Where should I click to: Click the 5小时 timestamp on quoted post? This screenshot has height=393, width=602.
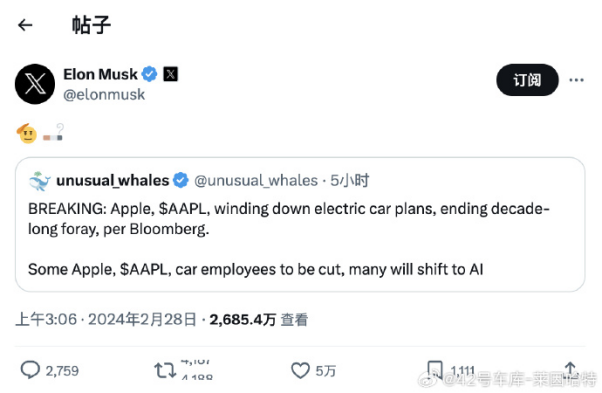[350, 180]
